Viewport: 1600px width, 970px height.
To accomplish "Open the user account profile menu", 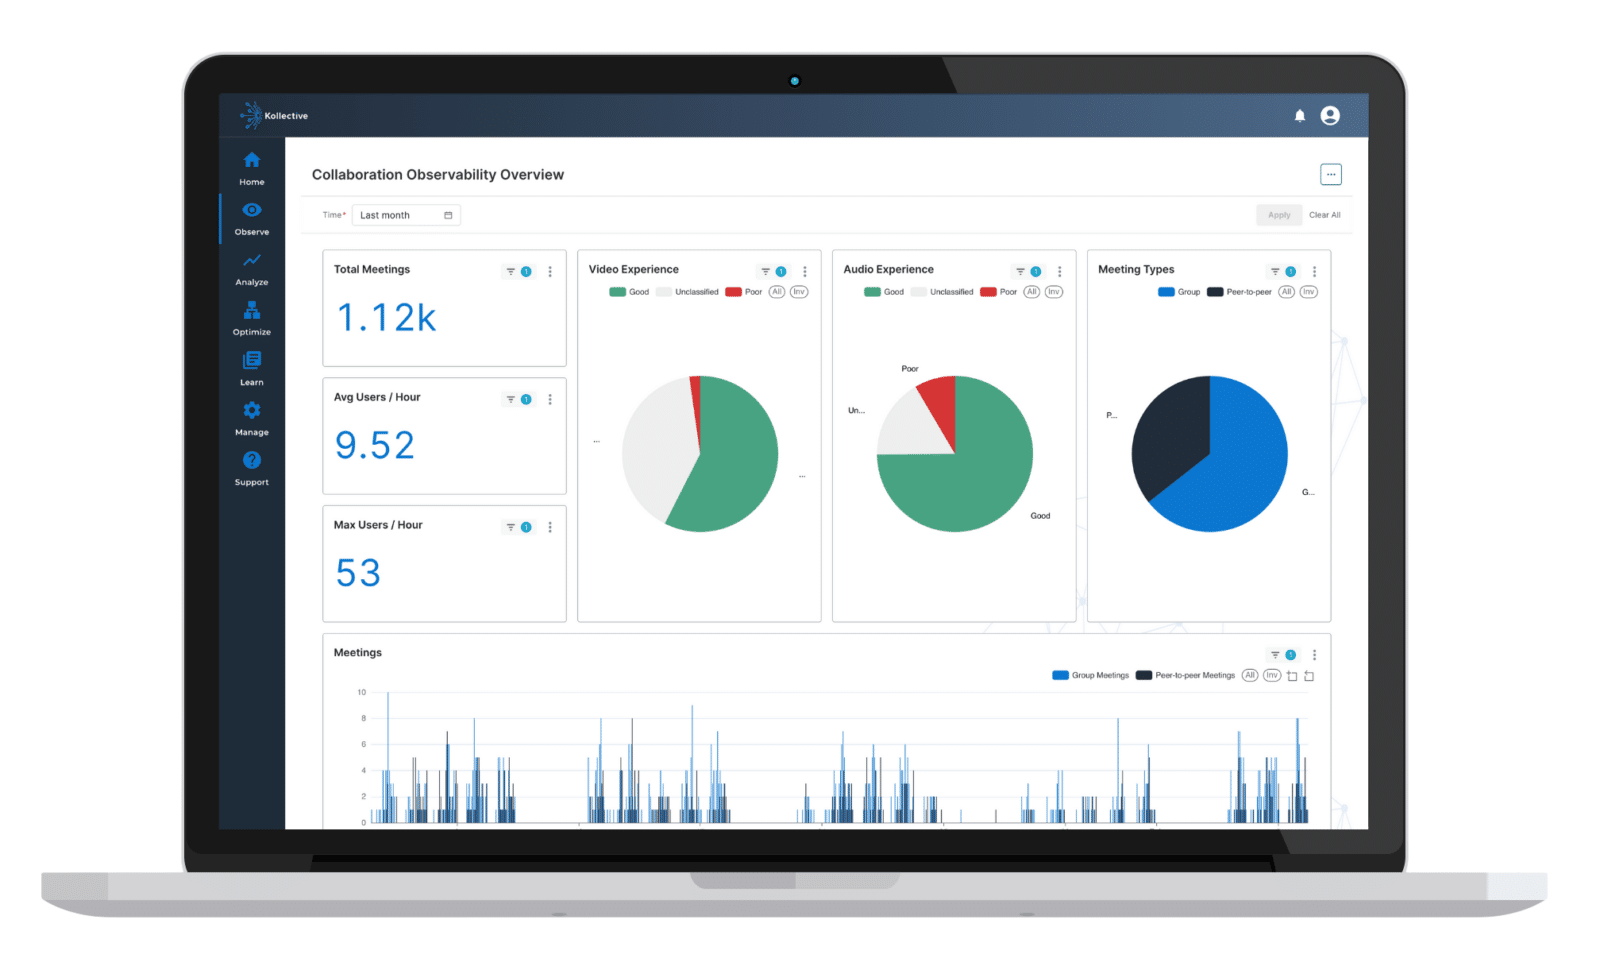I will [x=1331, y=115].
